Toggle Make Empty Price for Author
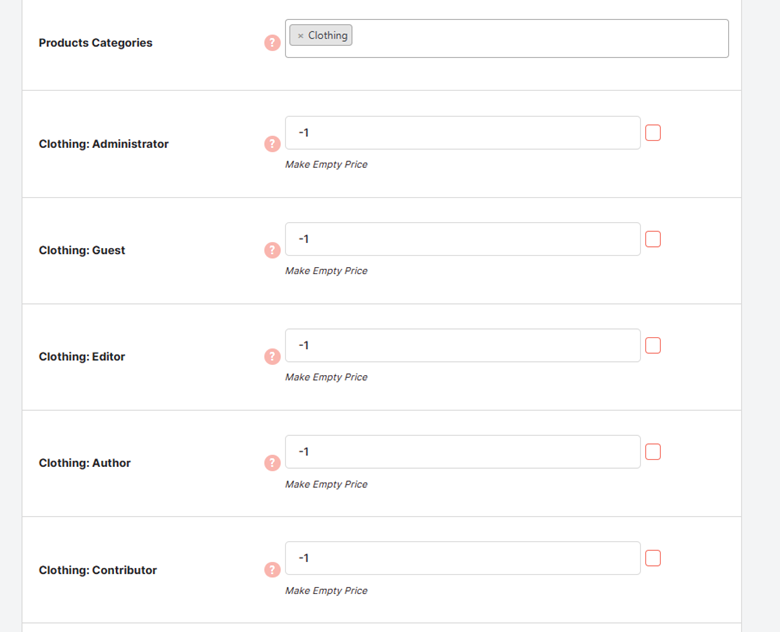This screenshot has width=780, height=632. pos(653,452)
